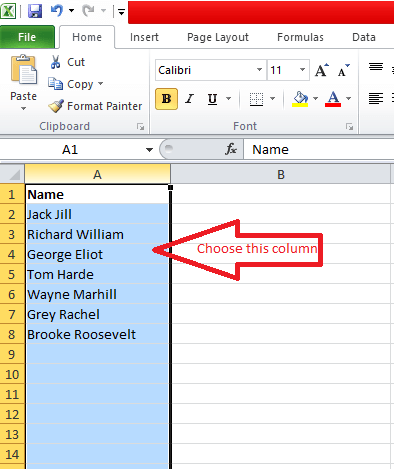Click cell containing Grey Rachel
Screen dimensions: 394x469
coord(97,314)
